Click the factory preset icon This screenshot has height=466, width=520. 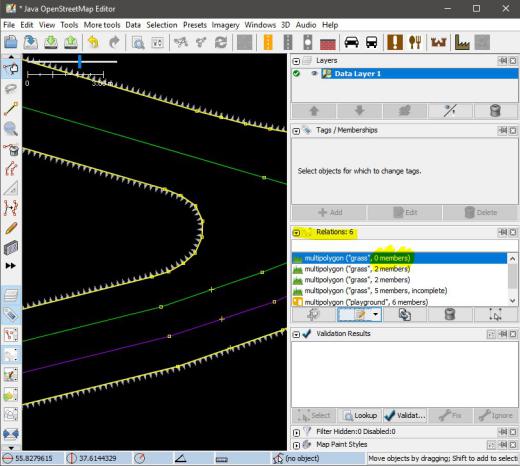[462, 43]
